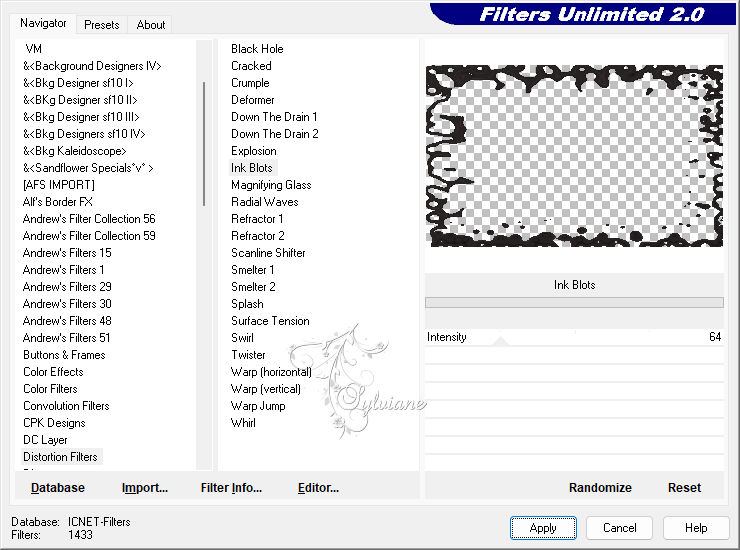Reset the filter settings
This screenshot has width=740, height=550.
click(684, 488)
